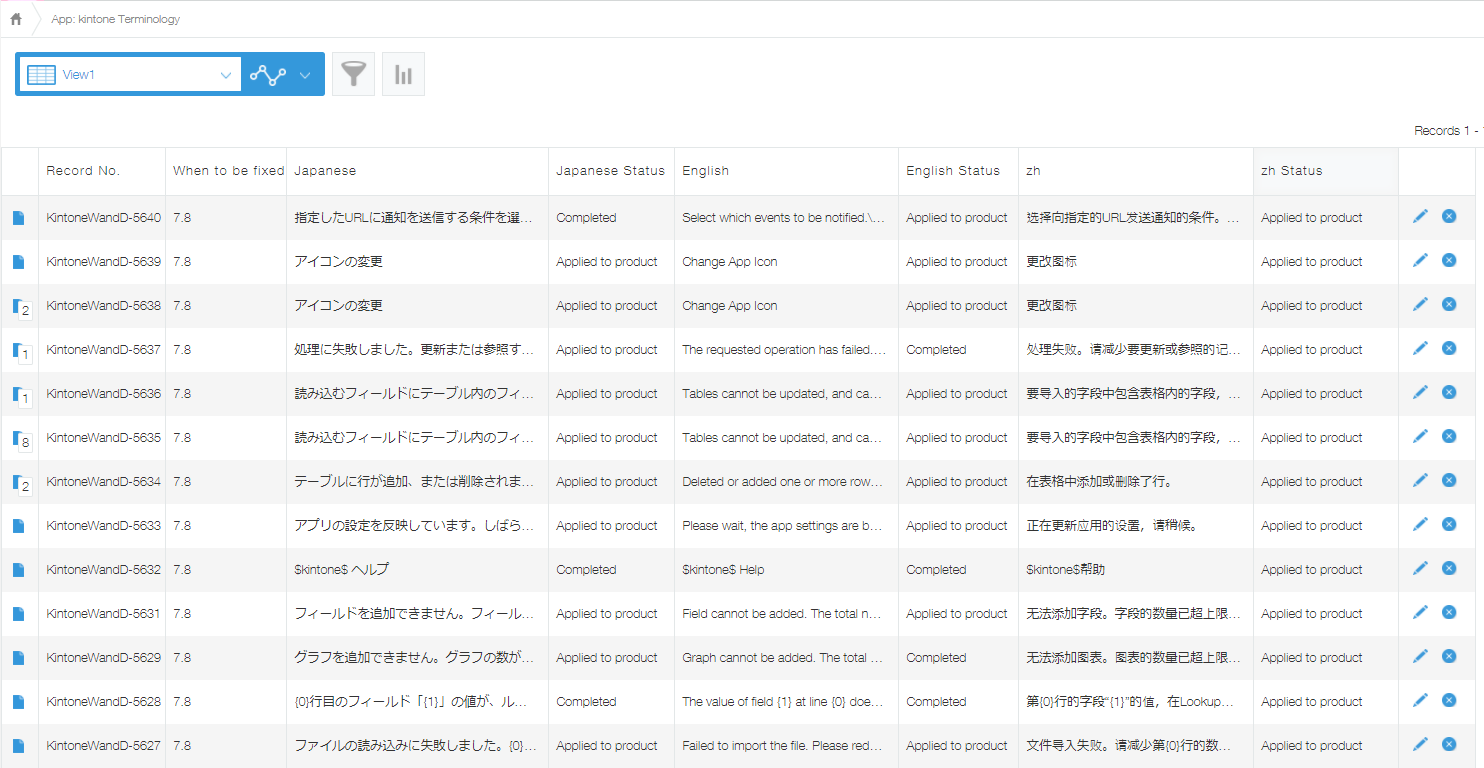Image resolution: width=1484 pixels, height=768 pixels.
Task: Sort by the Japanese Status column header
Action: [x=610, y=171]
